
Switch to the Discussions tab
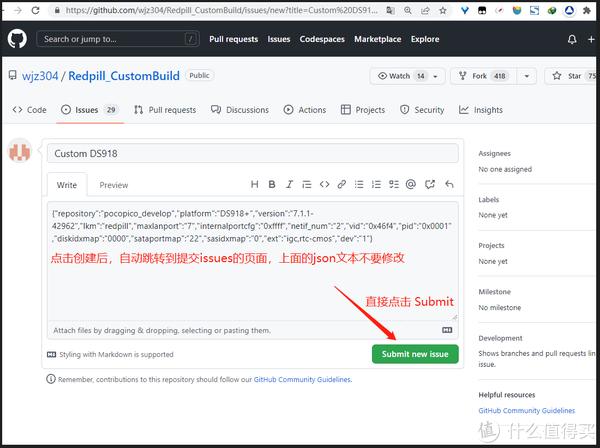click(x=240, y=110)
